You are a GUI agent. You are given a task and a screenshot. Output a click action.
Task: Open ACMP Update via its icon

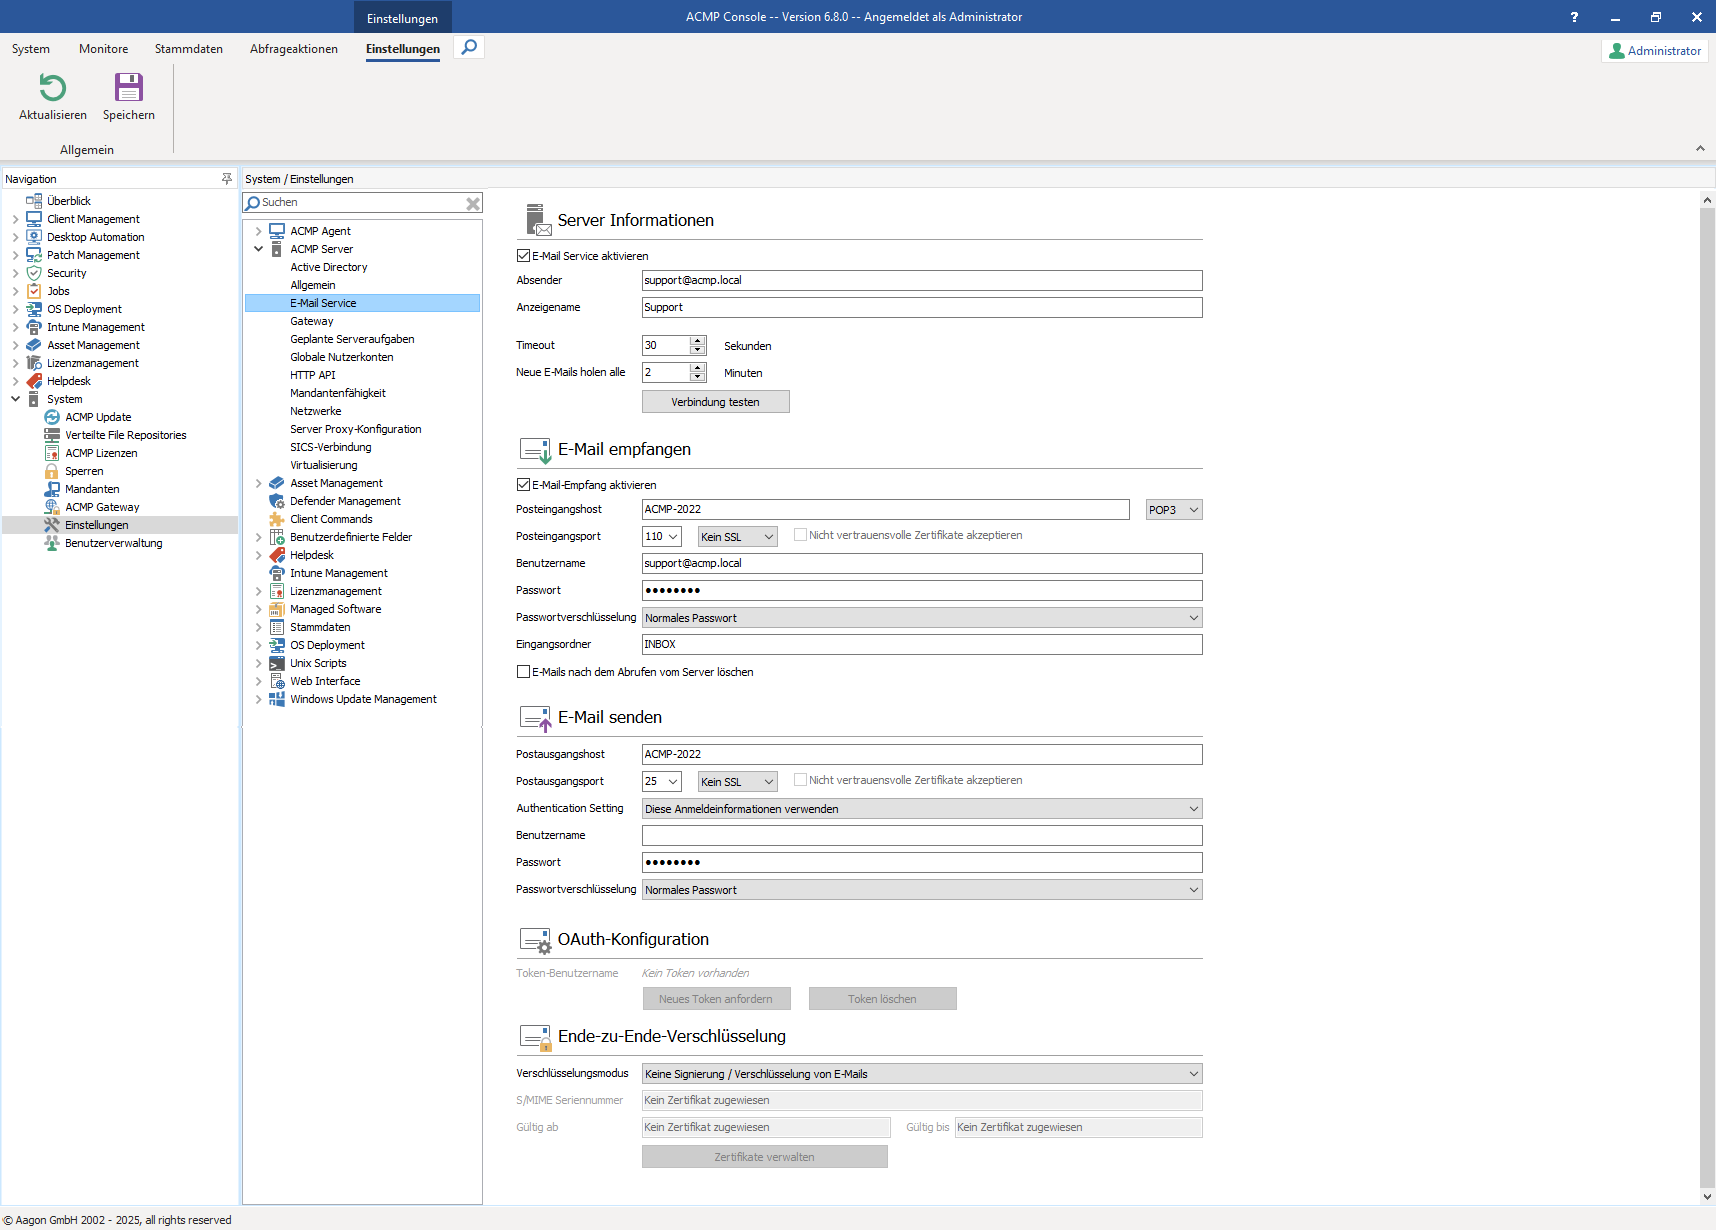pos(52,417)
